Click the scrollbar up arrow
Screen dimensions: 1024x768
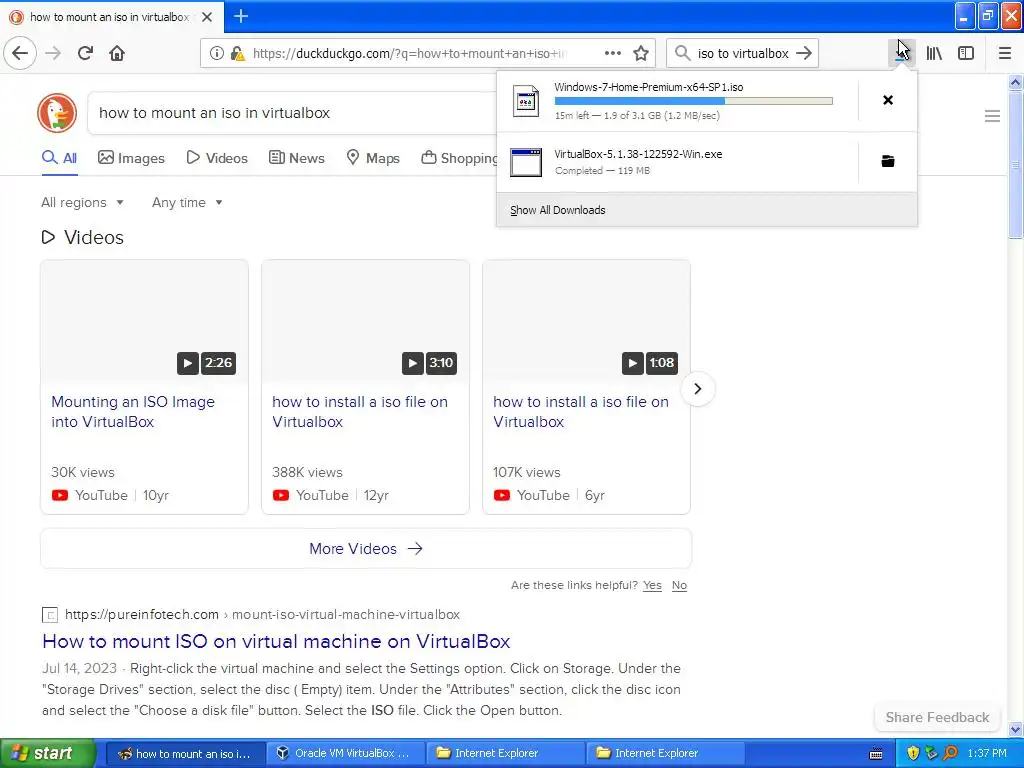click(1015, 82)
